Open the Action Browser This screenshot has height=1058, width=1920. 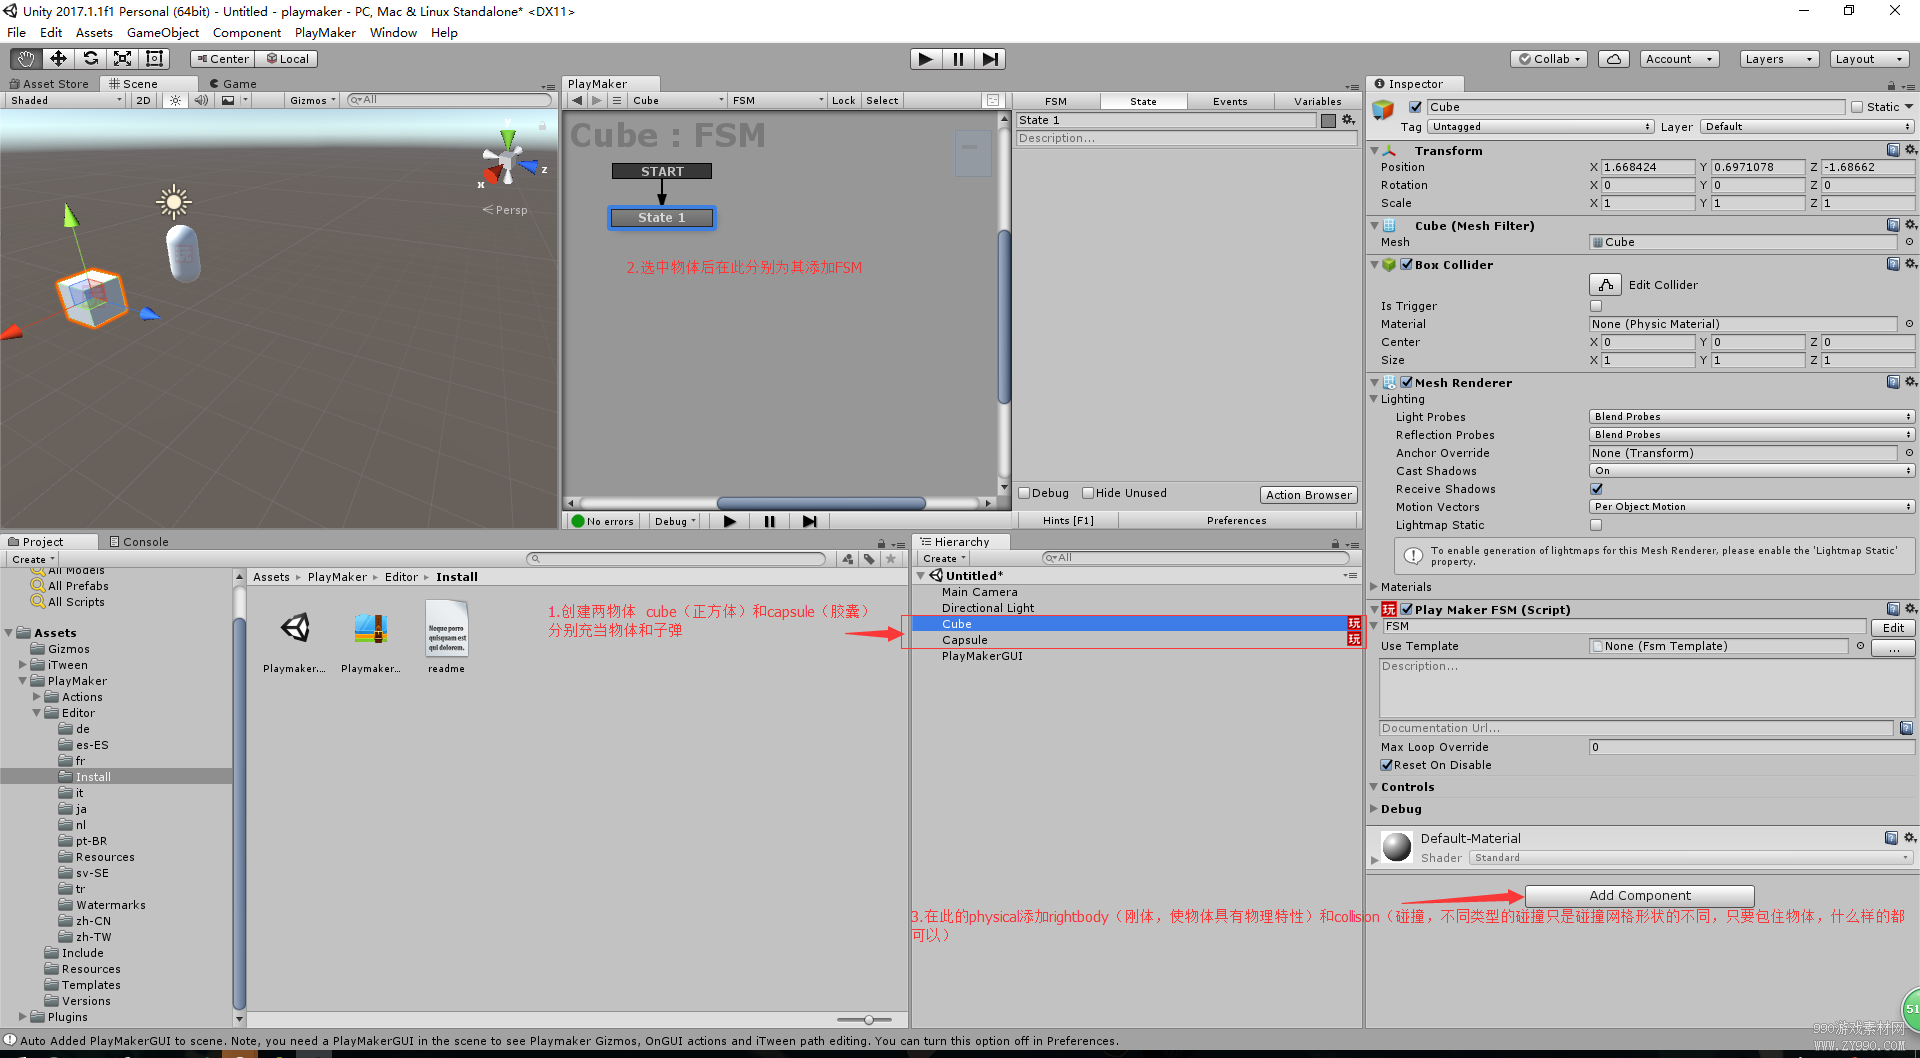(1308, 494)
